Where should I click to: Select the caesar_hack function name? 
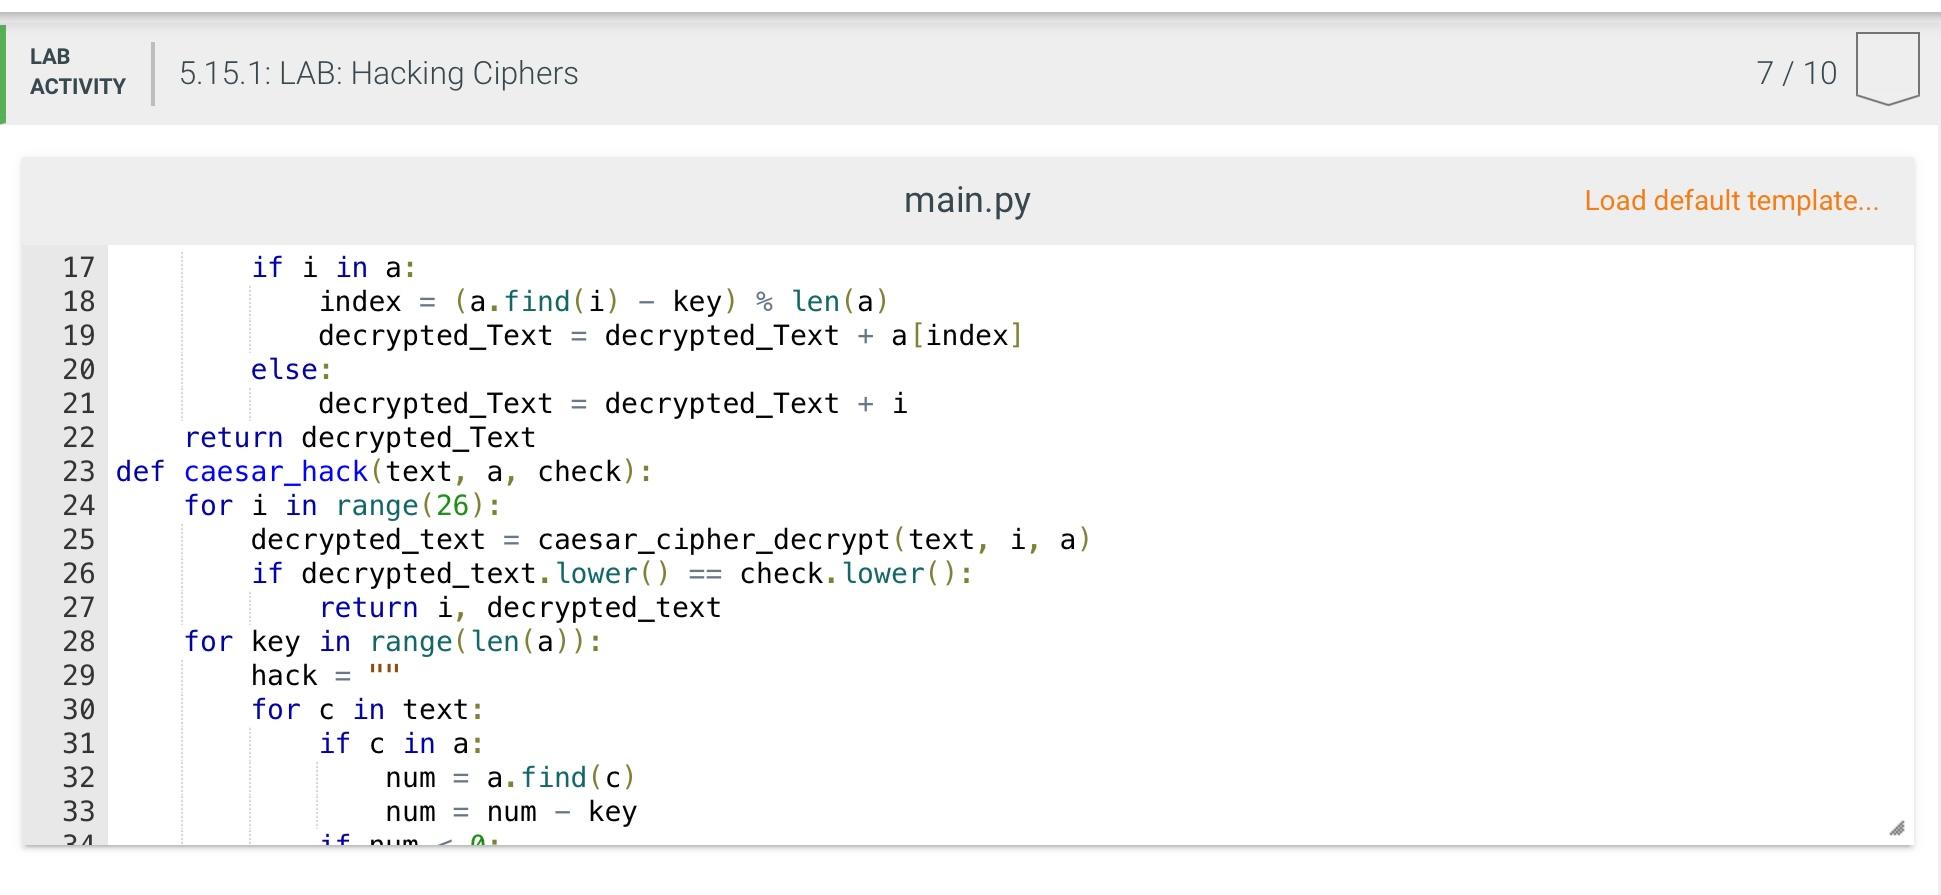click(x=273, y=471)
